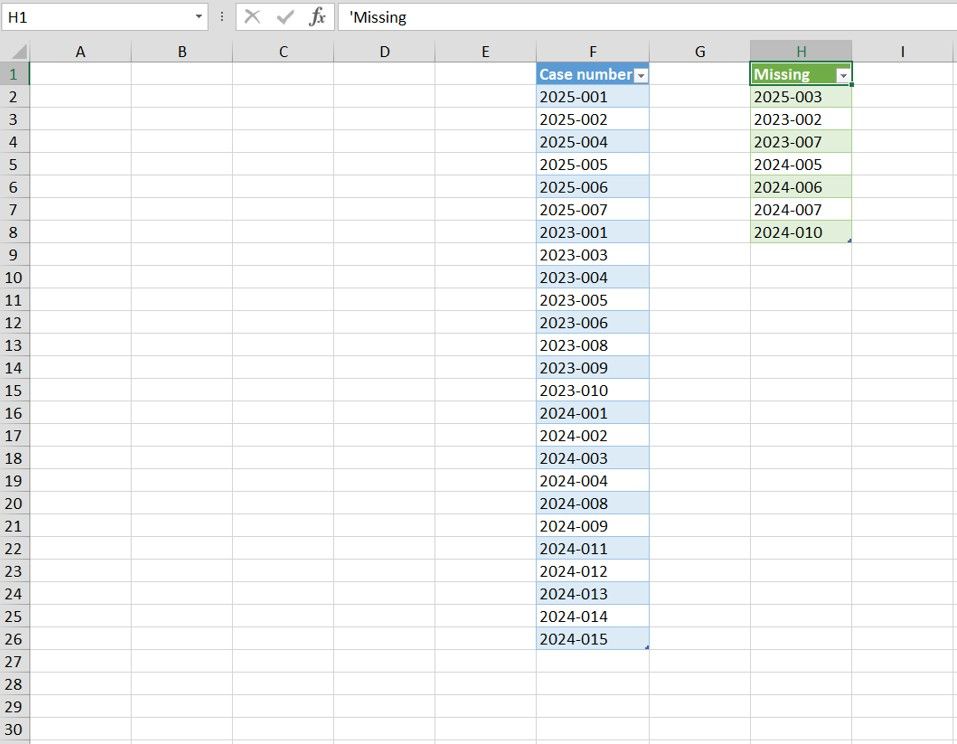Select row 30 header
This screenshot has height=744, width=957.
pyautogui.click(x=14, y=729)
